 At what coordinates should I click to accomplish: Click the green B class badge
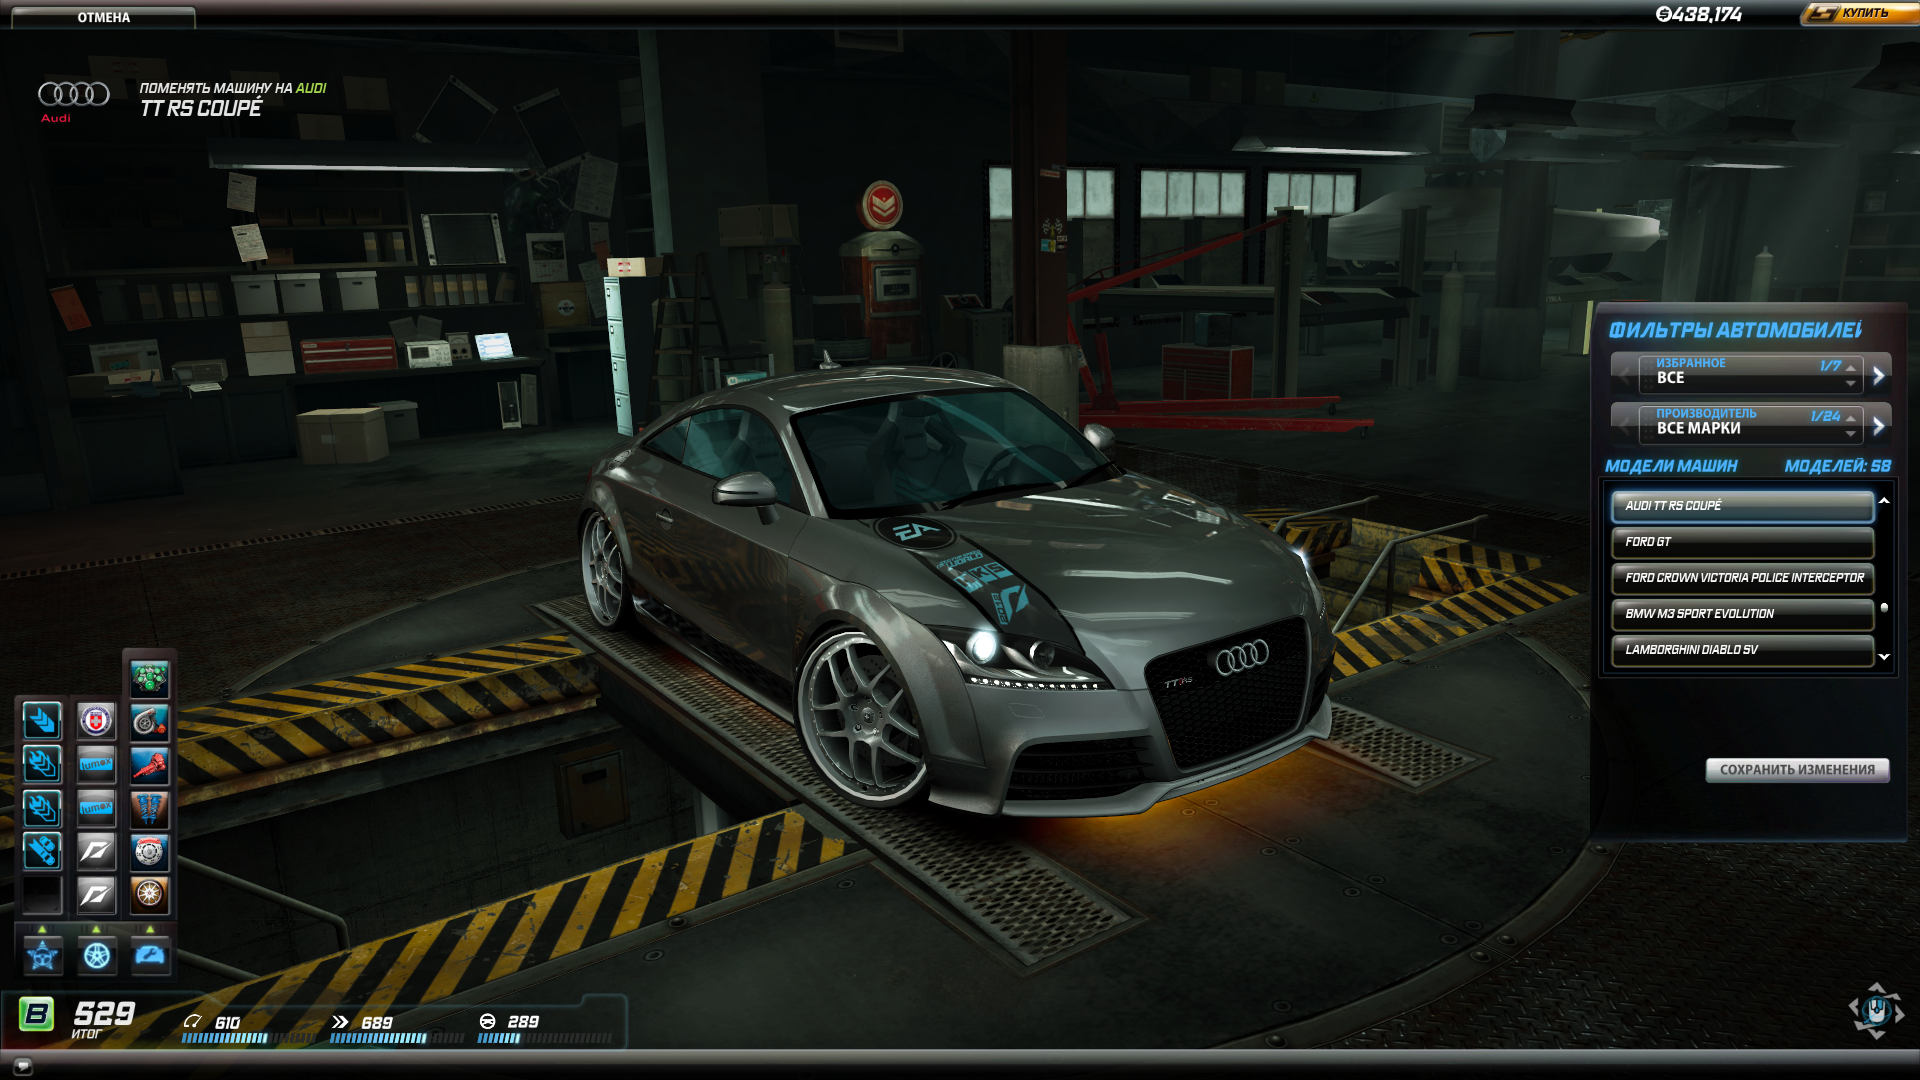click(37, 1014)
